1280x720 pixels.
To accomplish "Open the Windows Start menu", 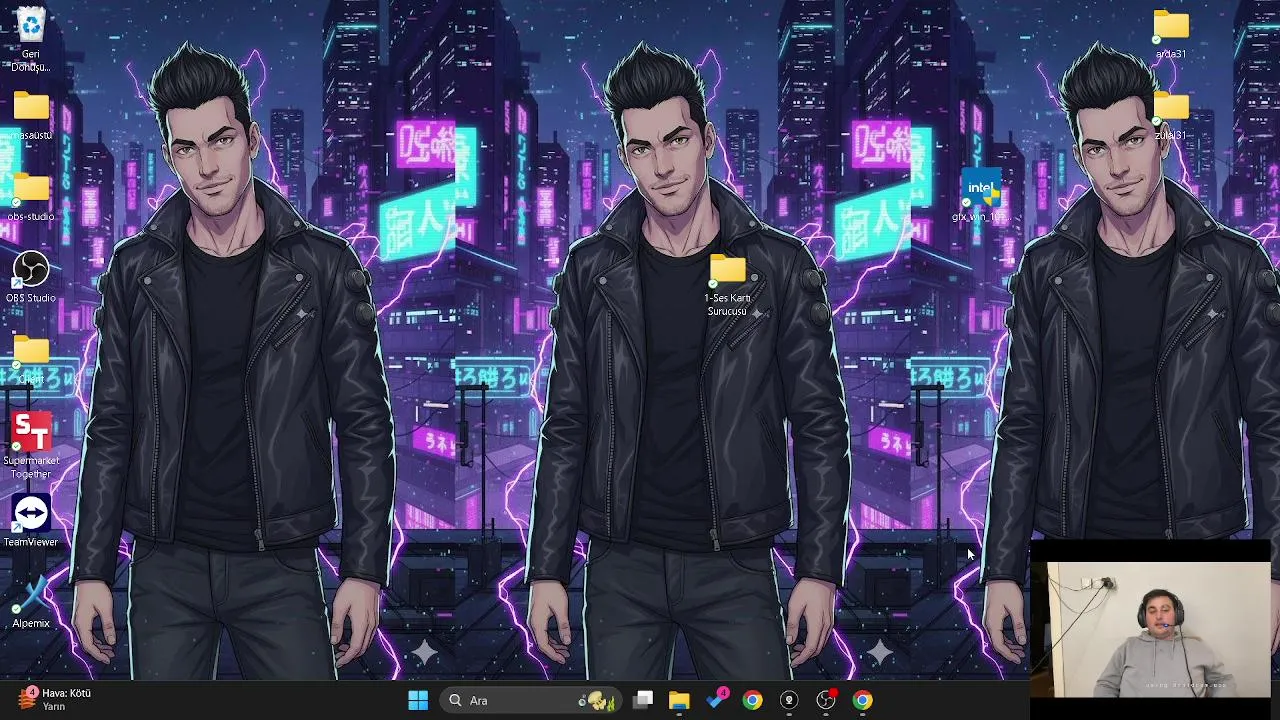I will tap(418, 700).
